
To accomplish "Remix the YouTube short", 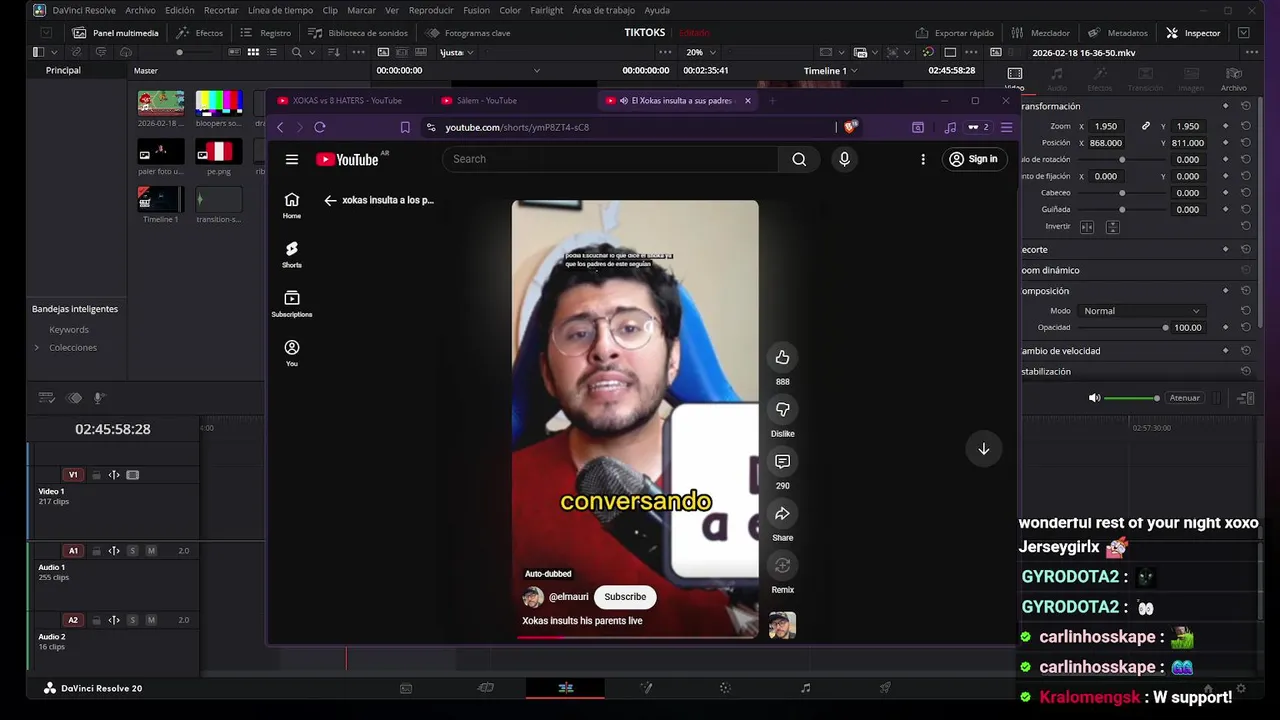I will (782, 566).
